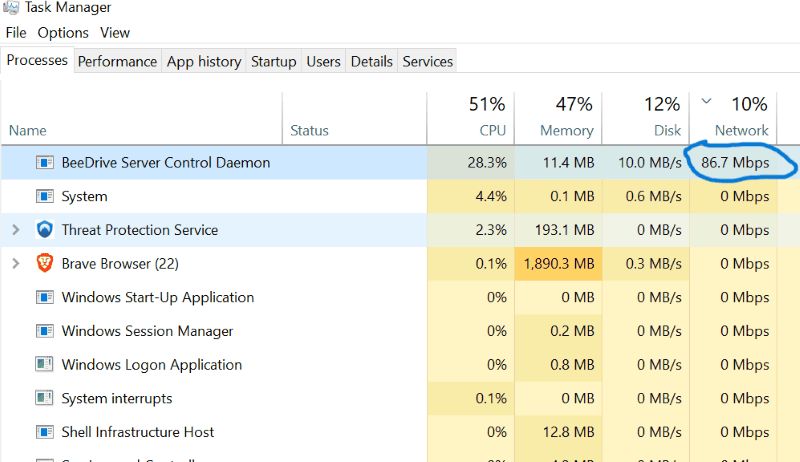This screenshot has width=800, height=462.
Task: Click the 1,890.3 MB memory cell
Action: (559, 264)
